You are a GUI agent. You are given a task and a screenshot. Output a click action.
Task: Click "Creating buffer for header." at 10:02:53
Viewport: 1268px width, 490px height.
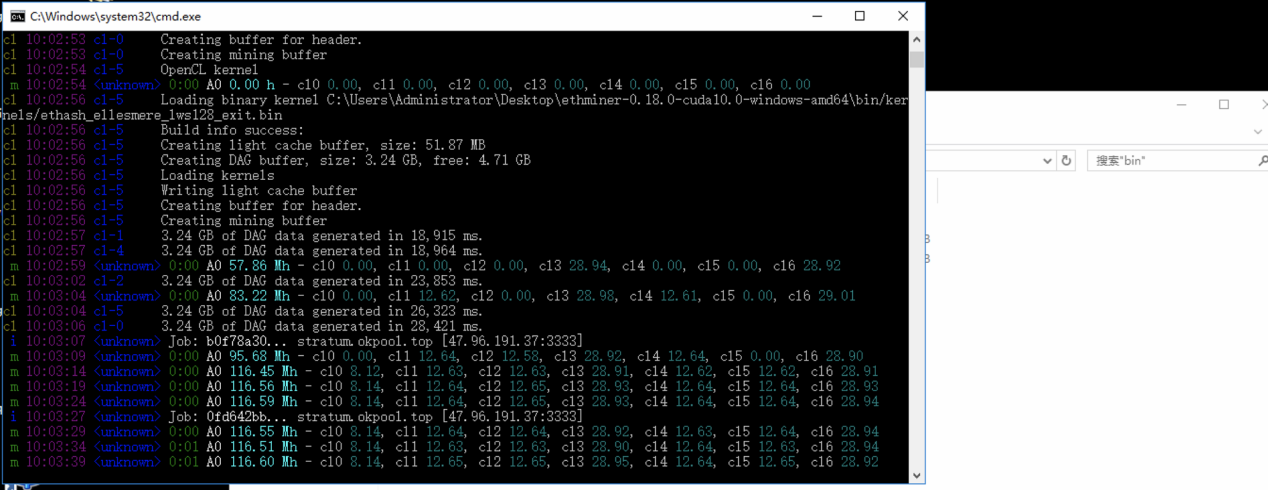coord(262,40)
